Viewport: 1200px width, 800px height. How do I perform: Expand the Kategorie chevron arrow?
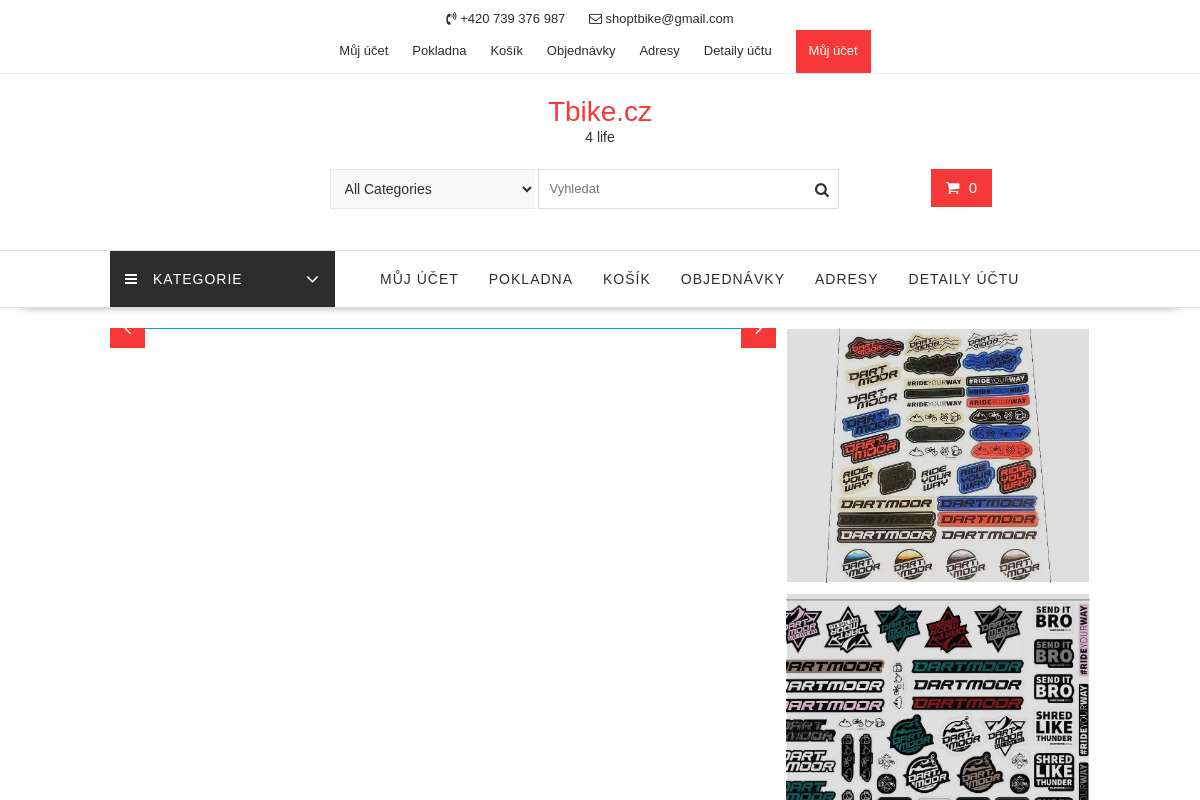[x=312, y=280]
